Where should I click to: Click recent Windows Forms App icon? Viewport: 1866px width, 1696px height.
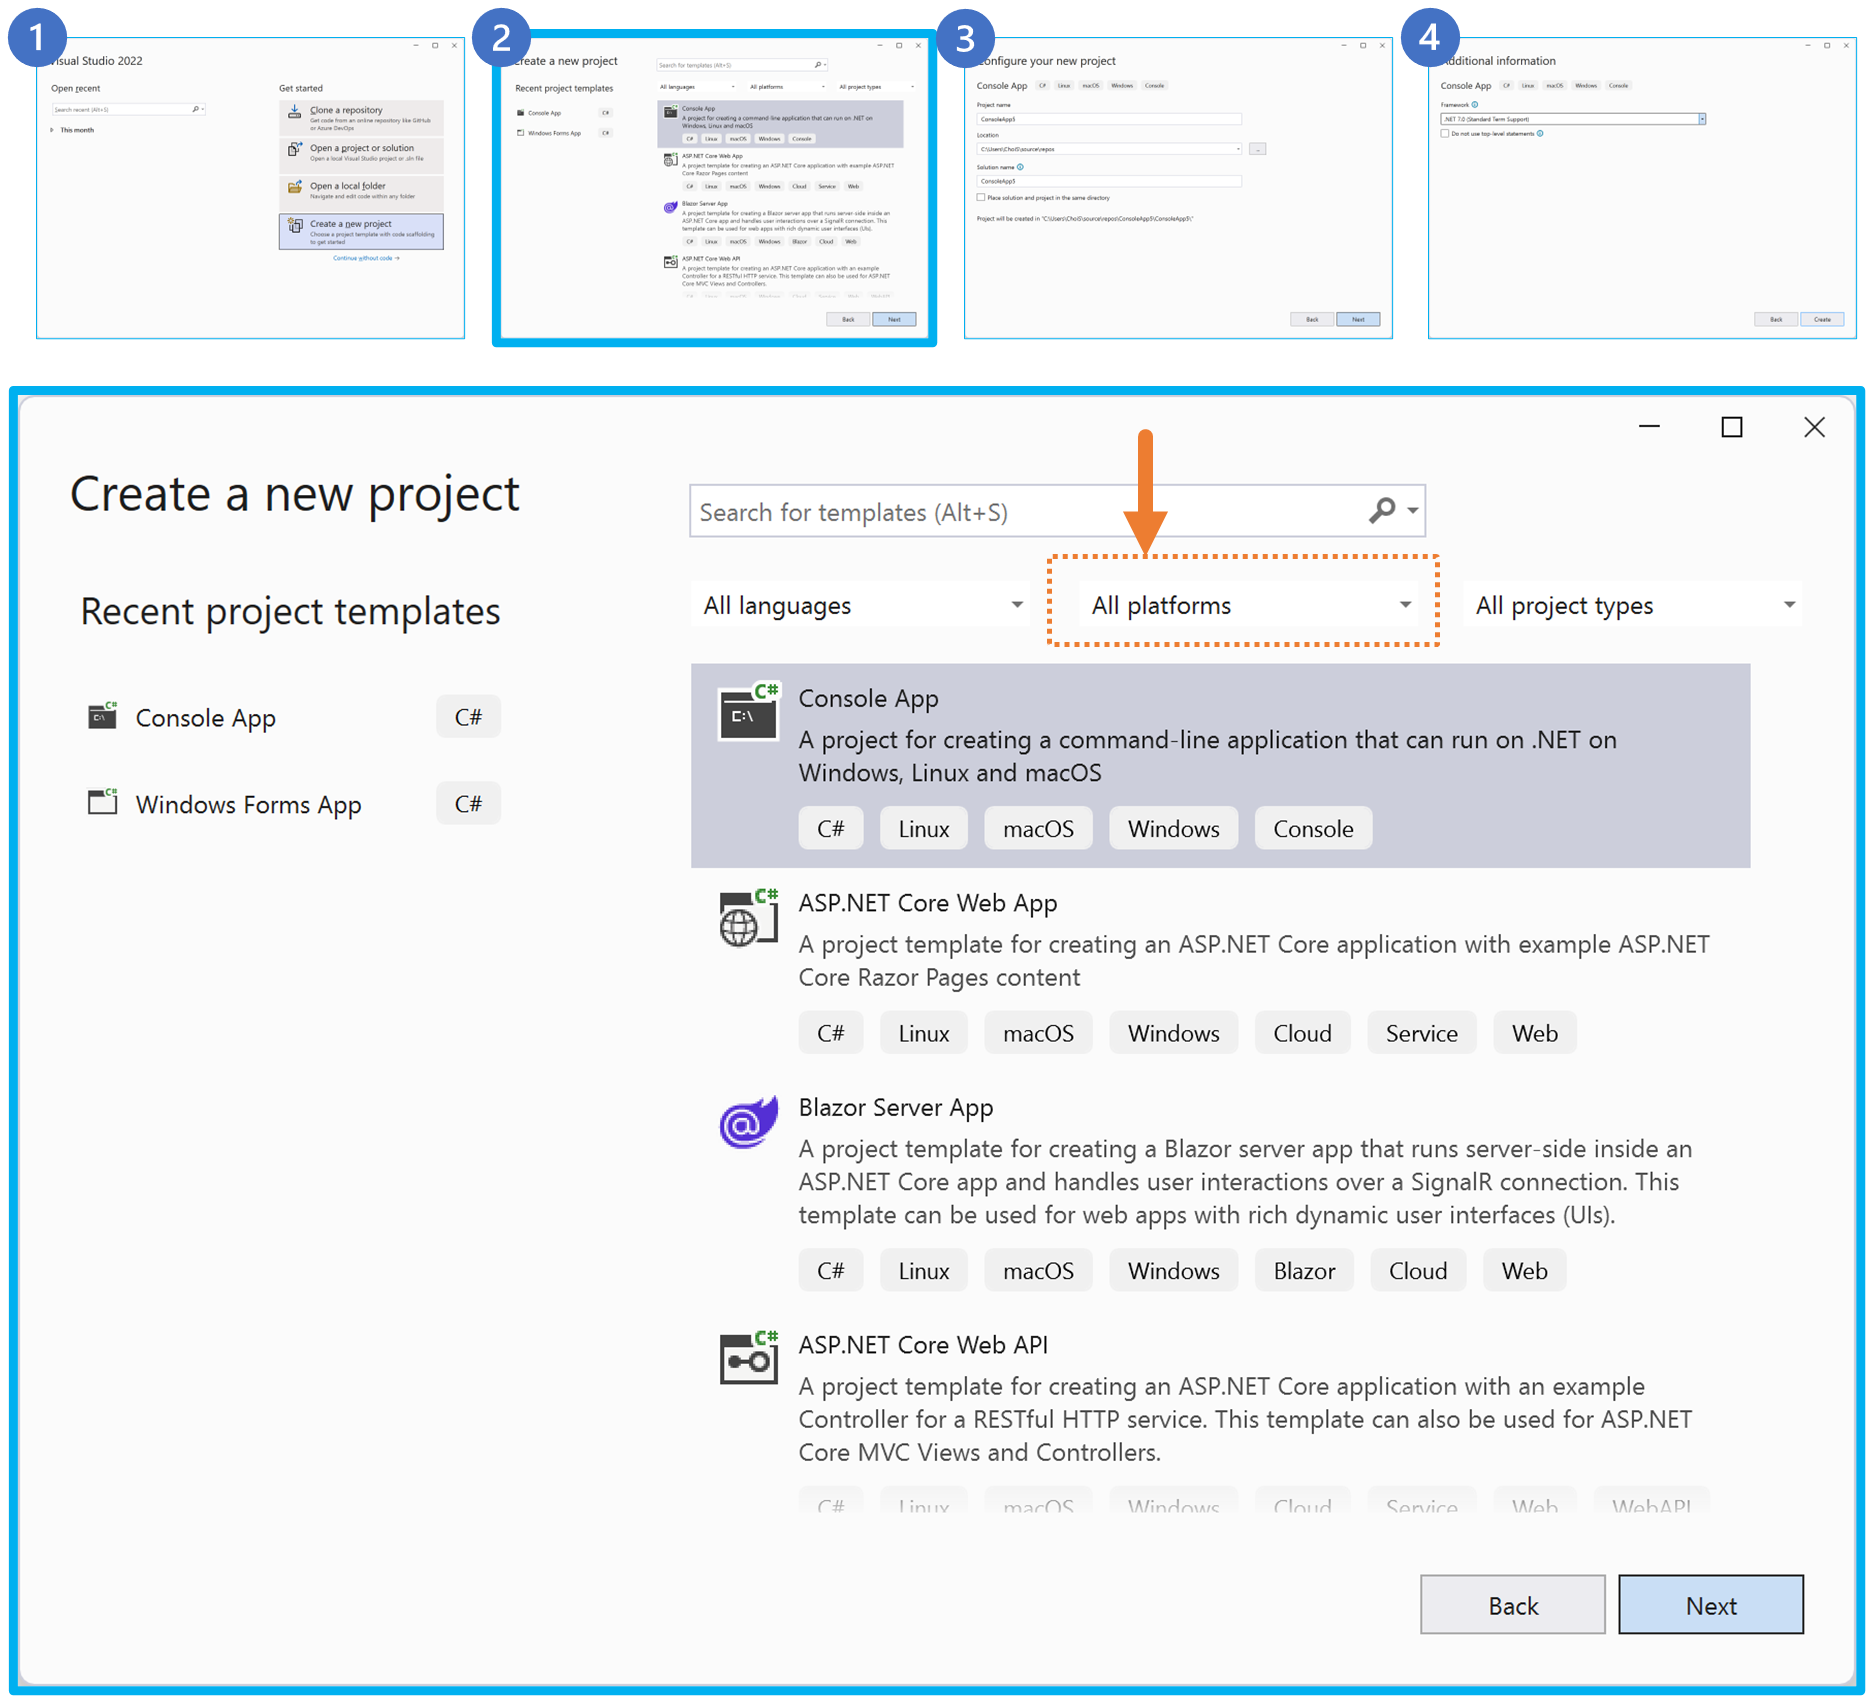coord(102,802)
